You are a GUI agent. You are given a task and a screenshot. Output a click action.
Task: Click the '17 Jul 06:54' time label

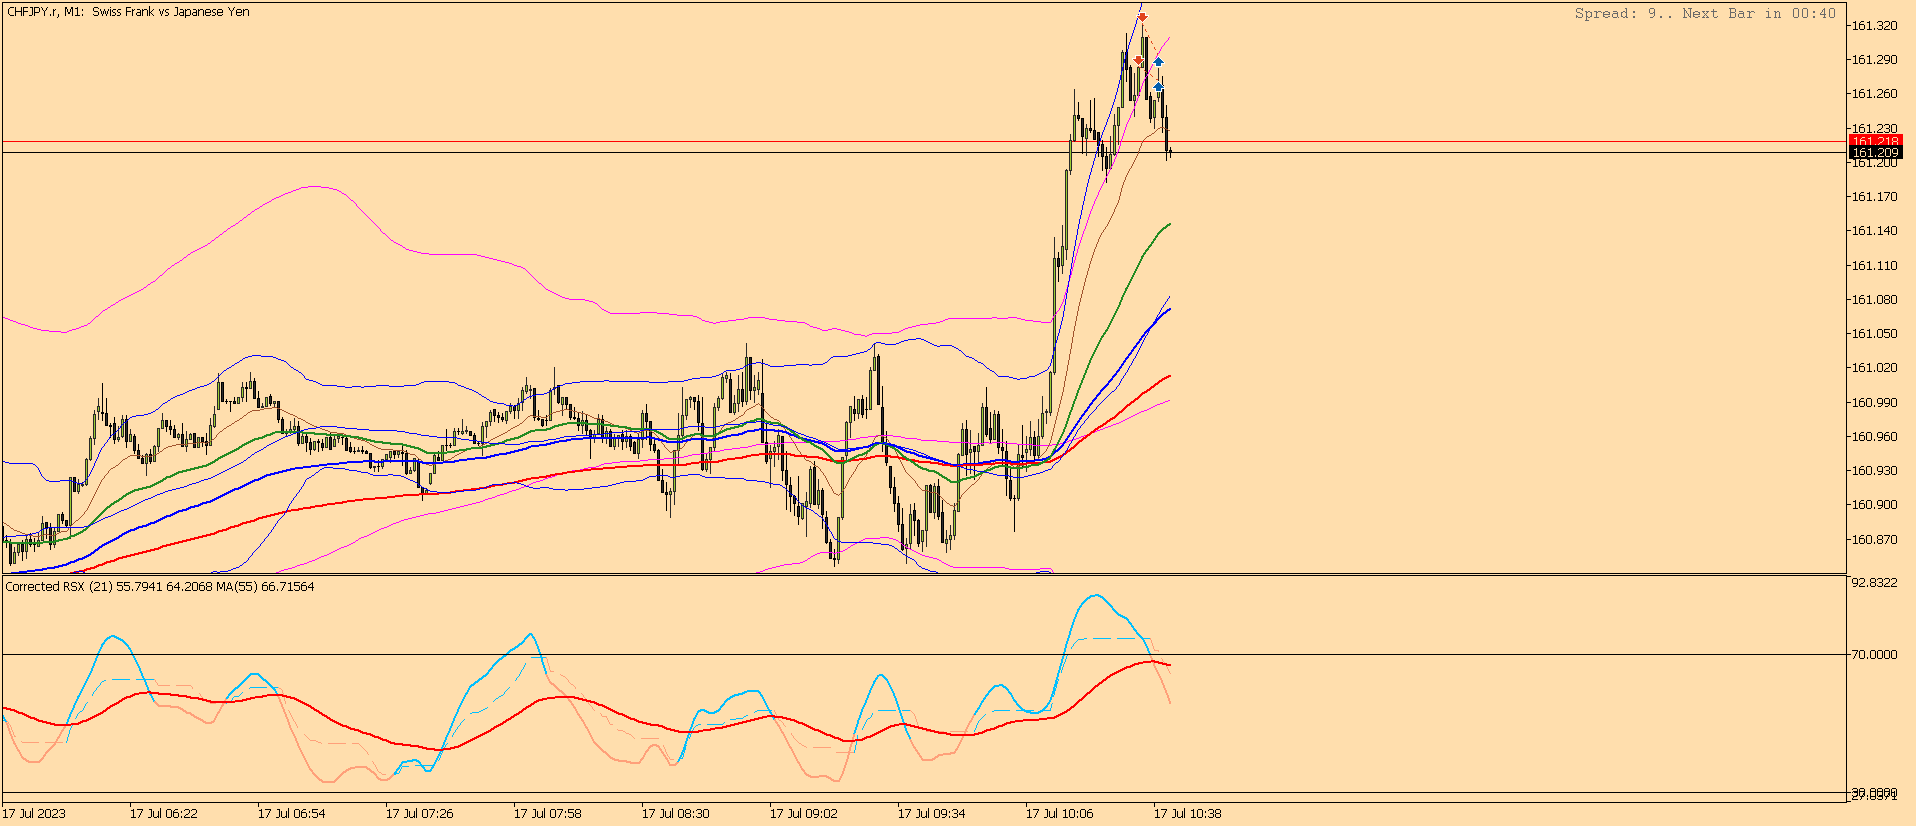292,814
